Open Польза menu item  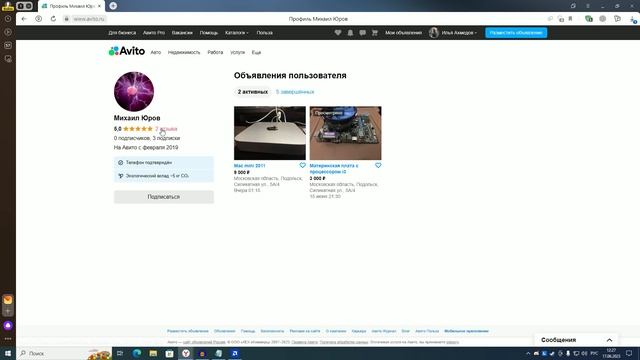pyautogui.click(x=264, y=33)
